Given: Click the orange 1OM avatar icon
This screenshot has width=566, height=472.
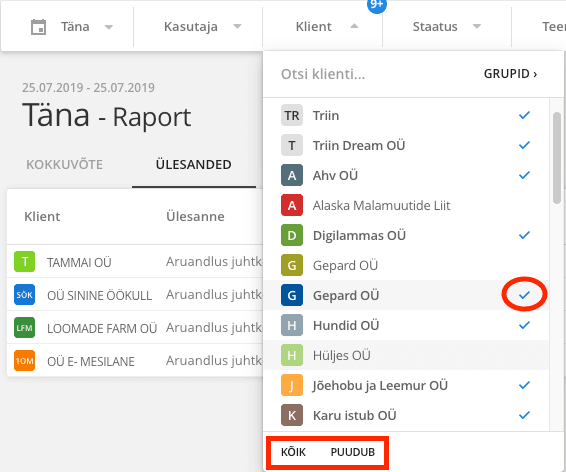Looking at the screenshot, I should (x=25, y=360).
